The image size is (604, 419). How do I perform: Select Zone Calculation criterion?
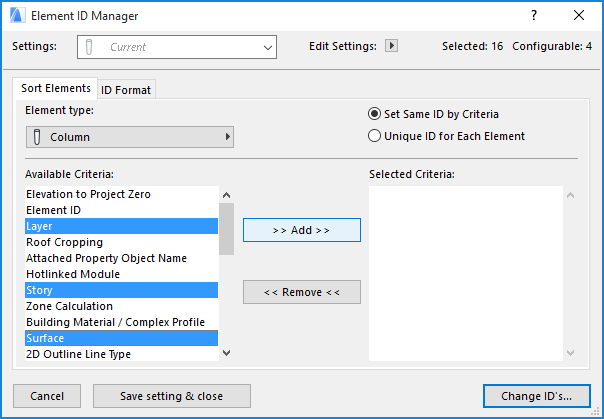coord(69,306)
